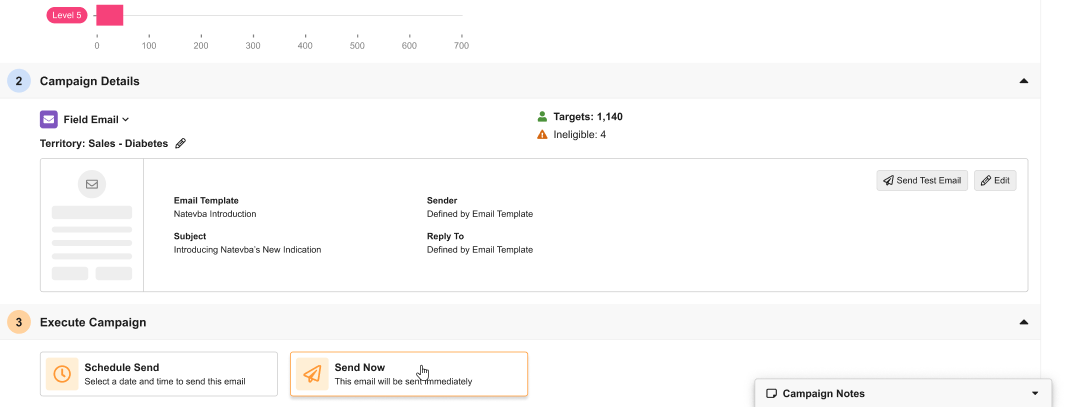Image resolution: width=1067 pixels, height=407 pixels.
Task: Click the Campaign Notes note icon
Action: click(771, 394)
